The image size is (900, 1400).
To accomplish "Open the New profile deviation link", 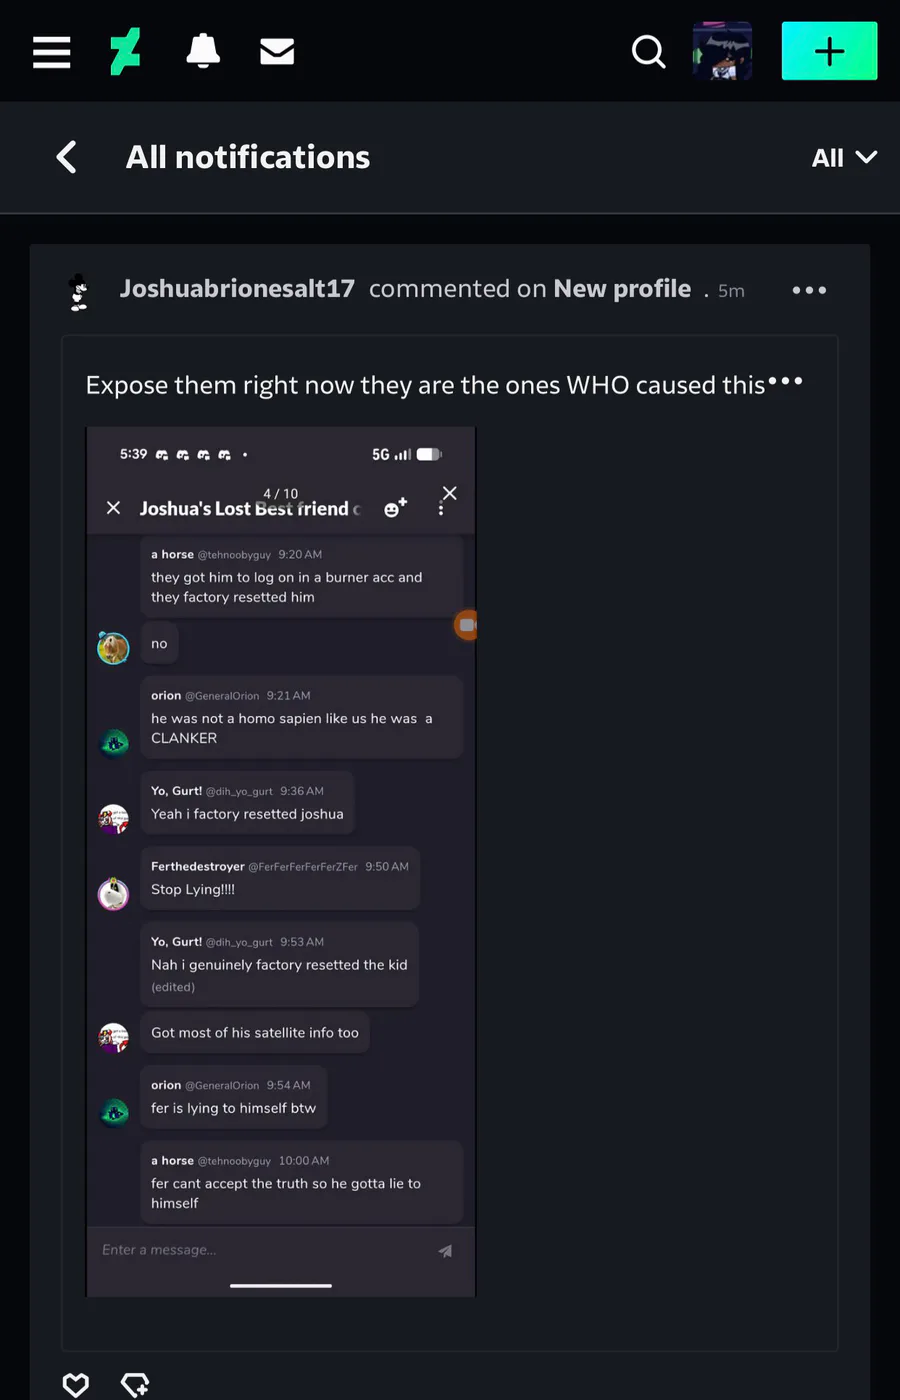I will point(622,289).
